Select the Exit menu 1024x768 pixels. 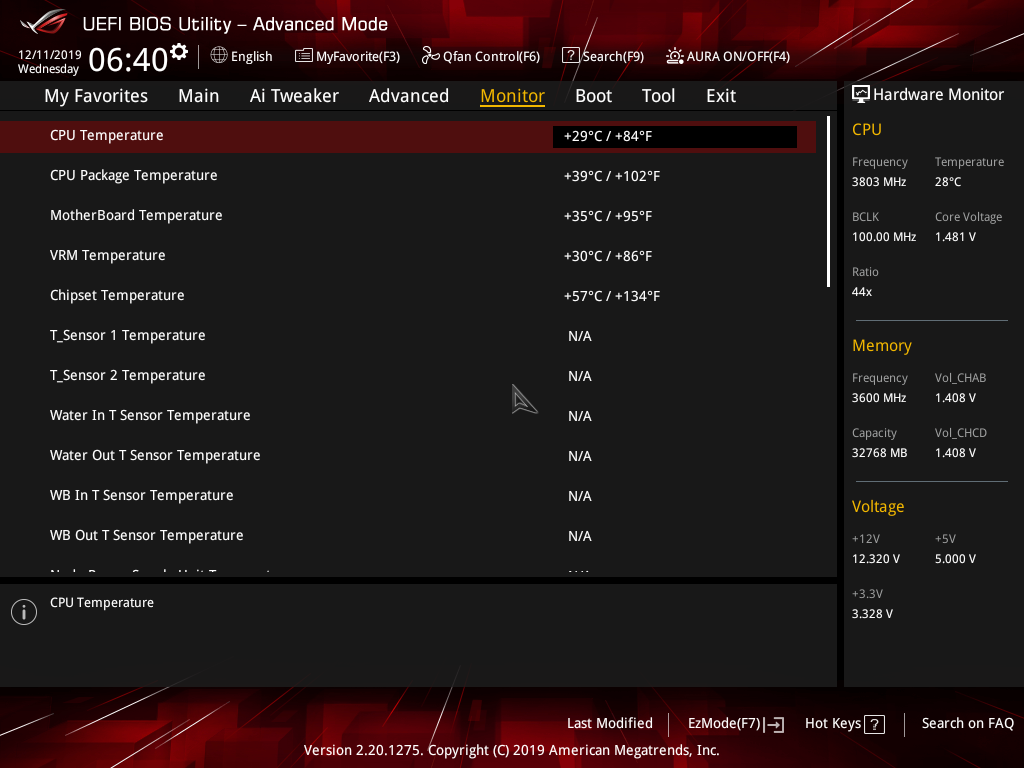tap(720, 95)
